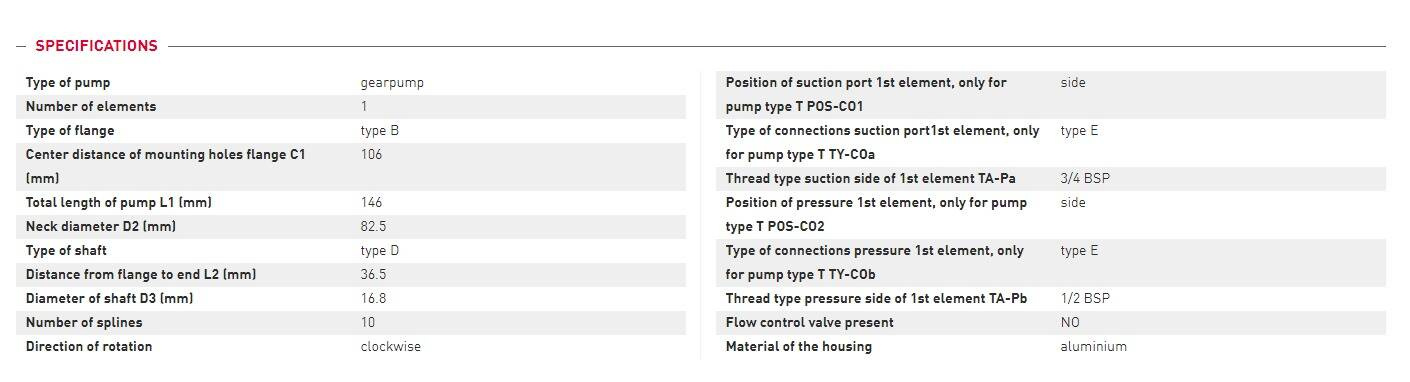Click the SPECIFICATIONS section heading
This screenshot has height=382, width=1410.
click(x=96, y=46)
